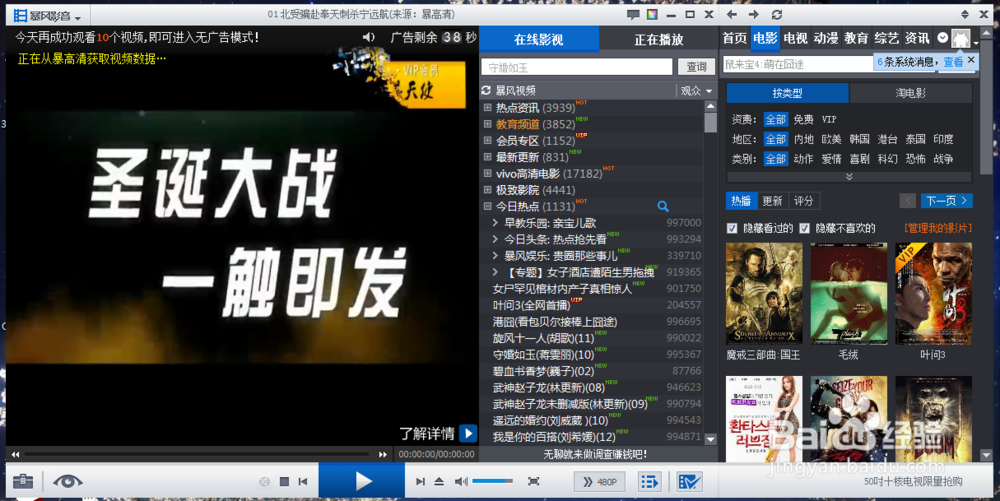Dismiss the system message popup
This screenshot has width=1000, height=501.
(x=971, y=60)
